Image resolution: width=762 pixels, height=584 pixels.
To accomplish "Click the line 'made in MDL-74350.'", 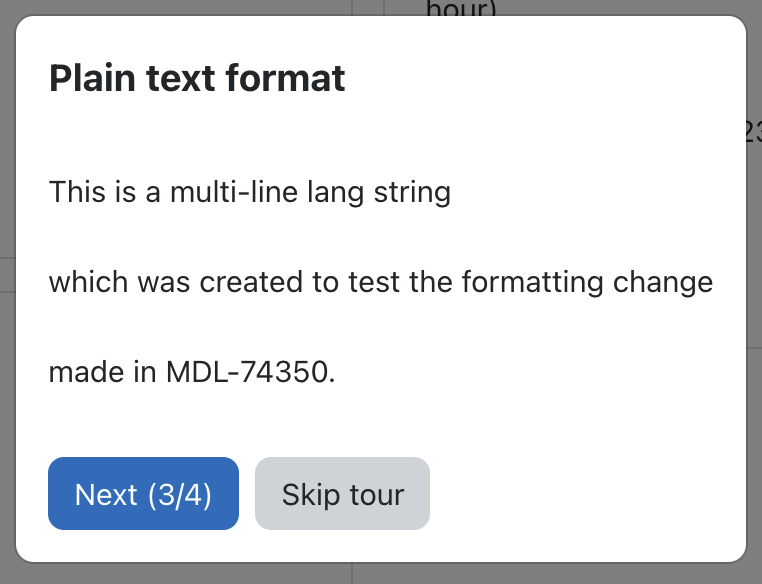I will click(192, 372).
